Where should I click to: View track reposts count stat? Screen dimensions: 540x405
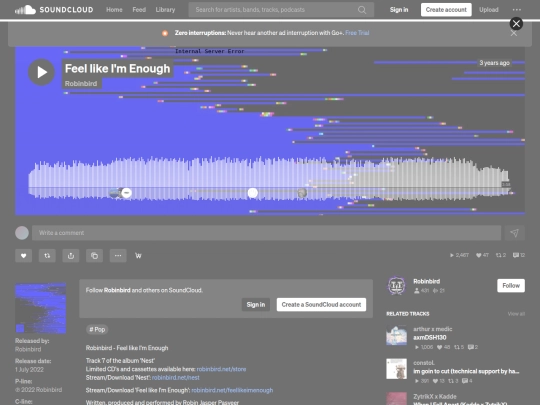click(501, 255)
